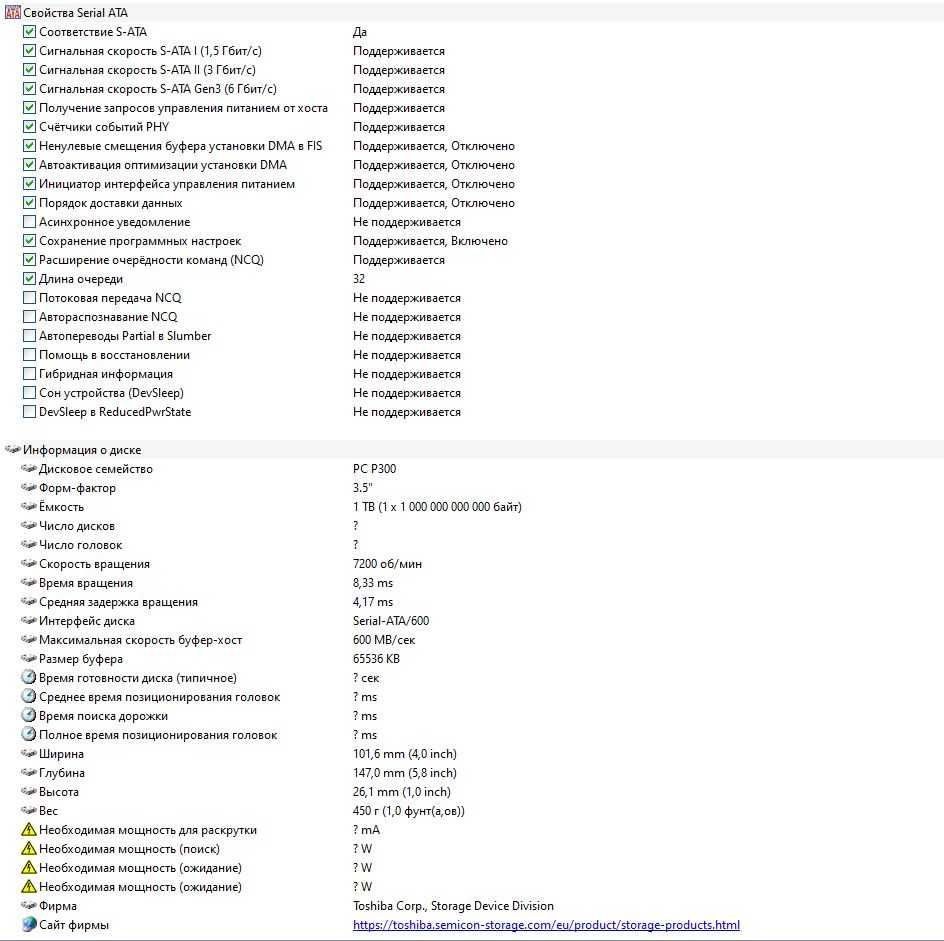
Task: Select the value Поддерживается, Включено
Action: coord(430,241)
